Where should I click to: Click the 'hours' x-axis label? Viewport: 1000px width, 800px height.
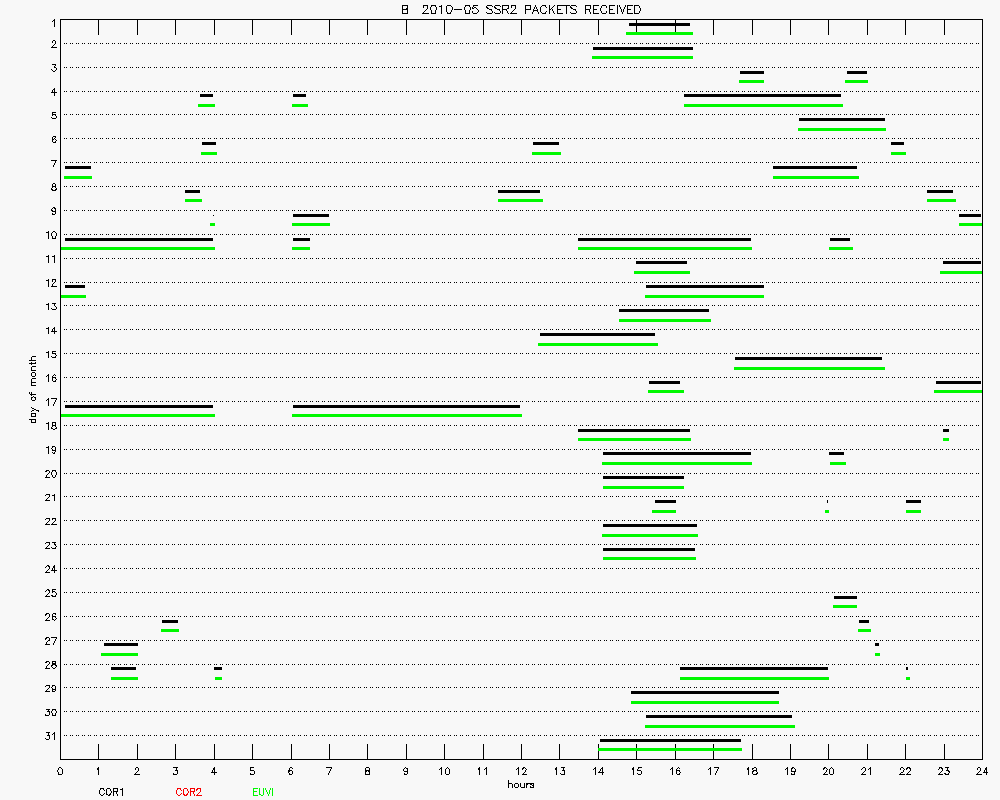520,785
